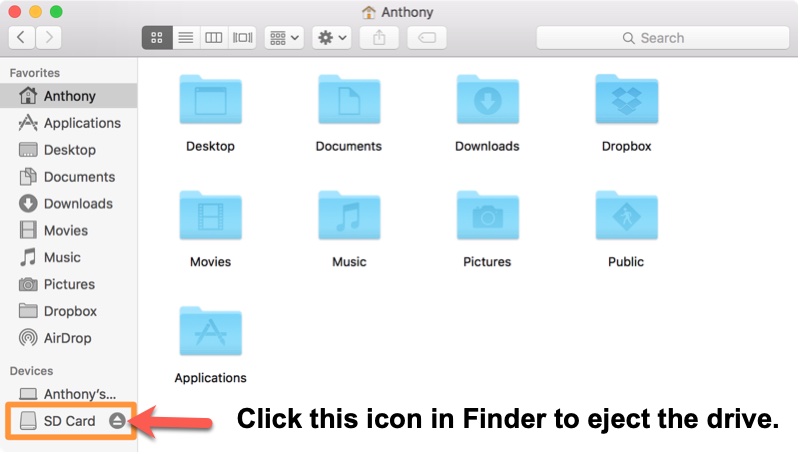Switch to list view
Viewport: 800px width, 454px height.
pos(185,38)
